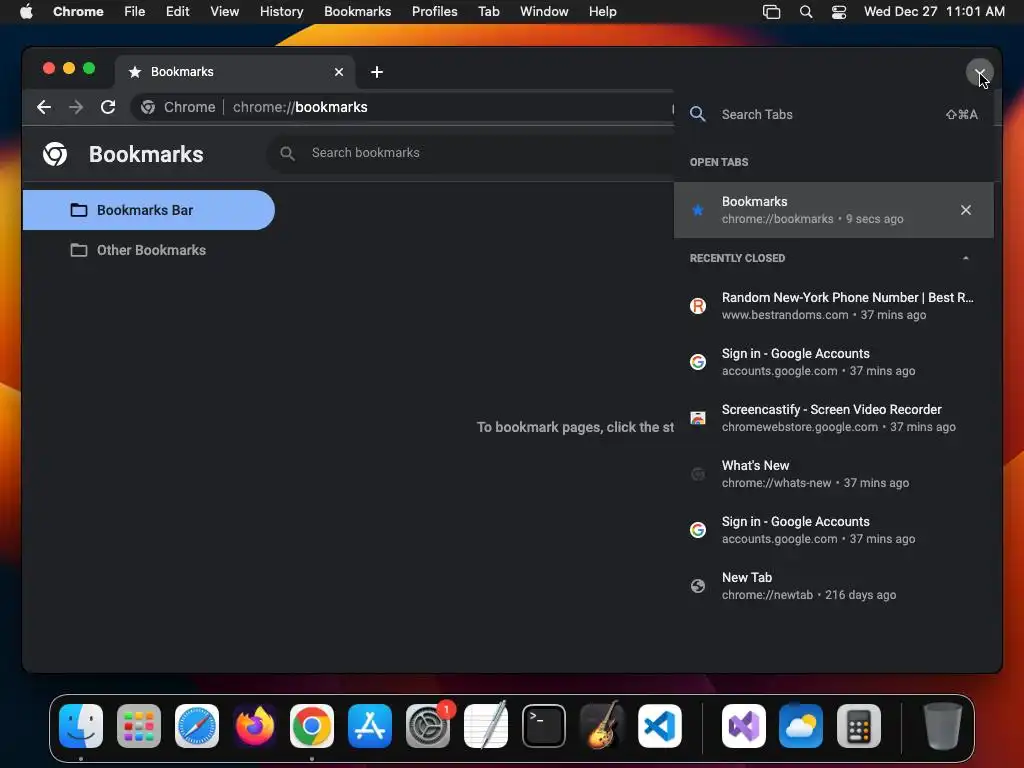Viewport: 1024px width, 768px height.
Task: Click the Search bookmarks field
Action: click(x=470, y=153)
